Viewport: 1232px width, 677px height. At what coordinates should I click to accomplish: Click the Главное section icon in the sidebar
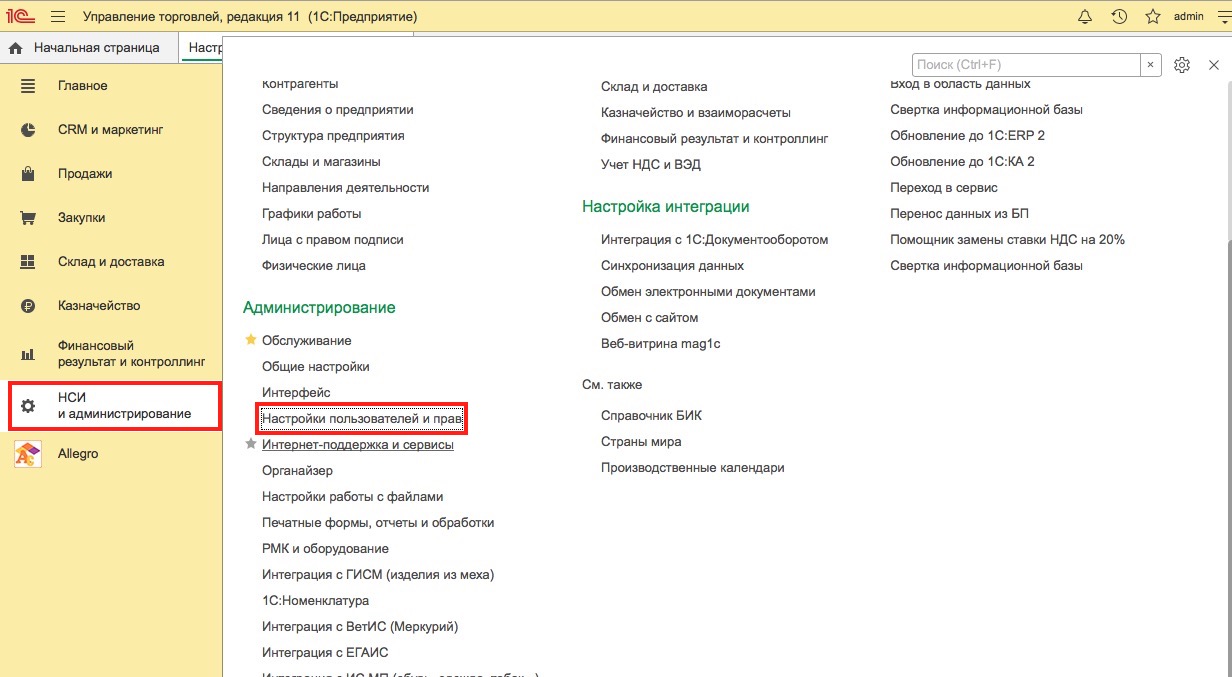pos(28,86)
